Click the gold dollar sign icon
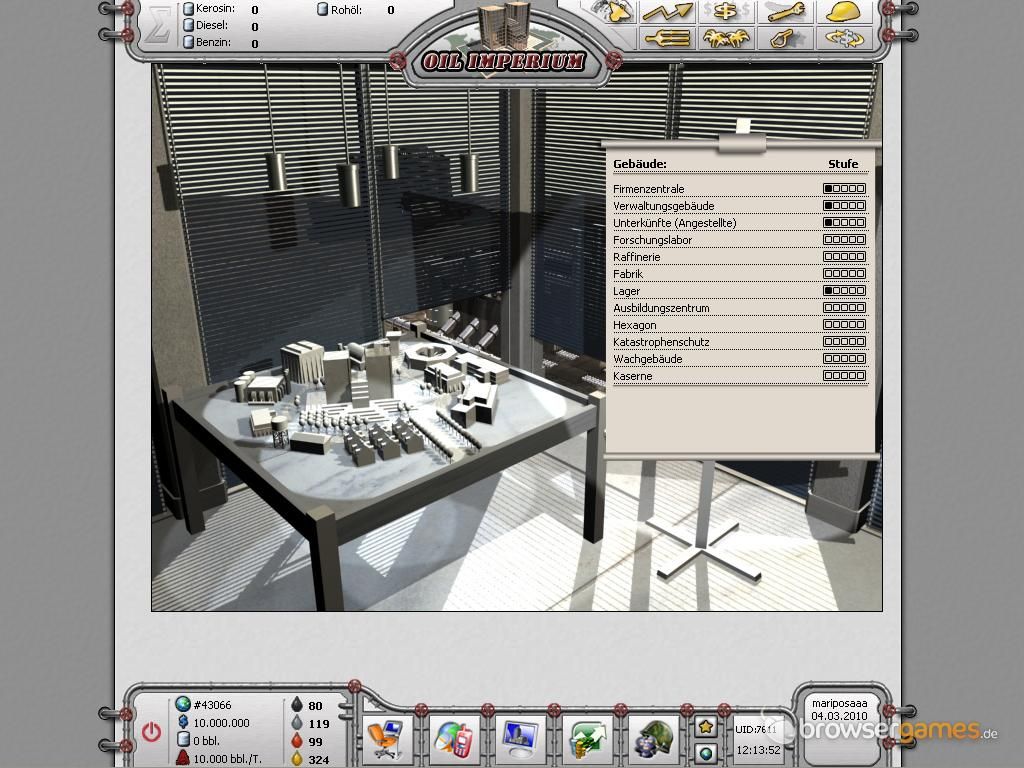 726,11
